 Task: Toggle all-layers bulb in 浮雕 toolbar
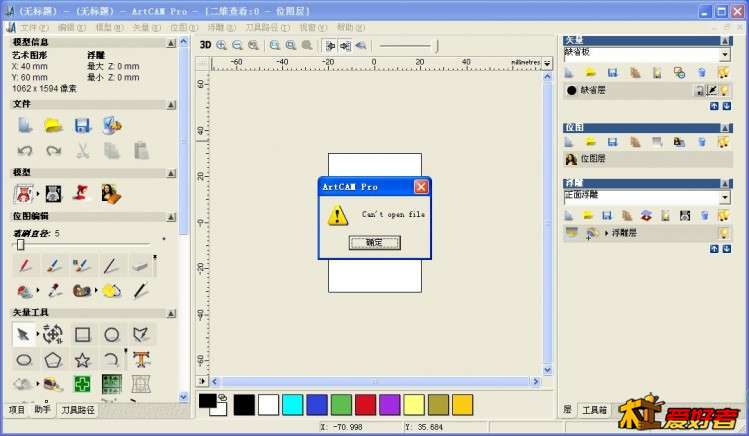(x=724, y=216)
